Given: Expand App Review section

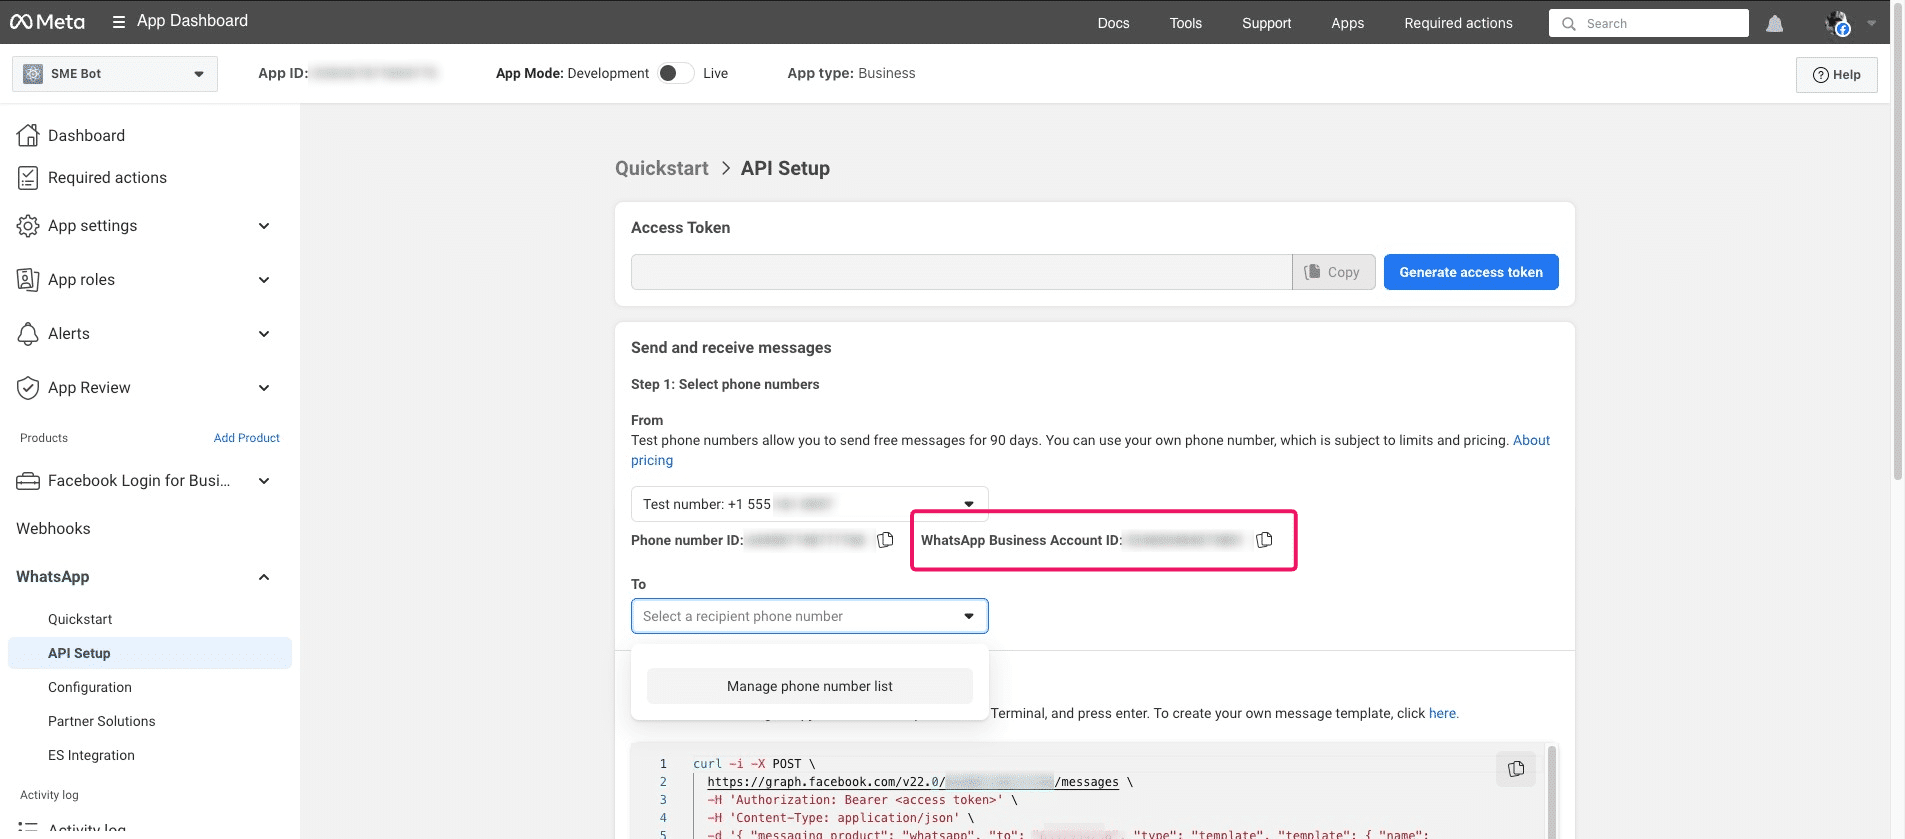Looking at the screenshot, I should tap(264, 388).
